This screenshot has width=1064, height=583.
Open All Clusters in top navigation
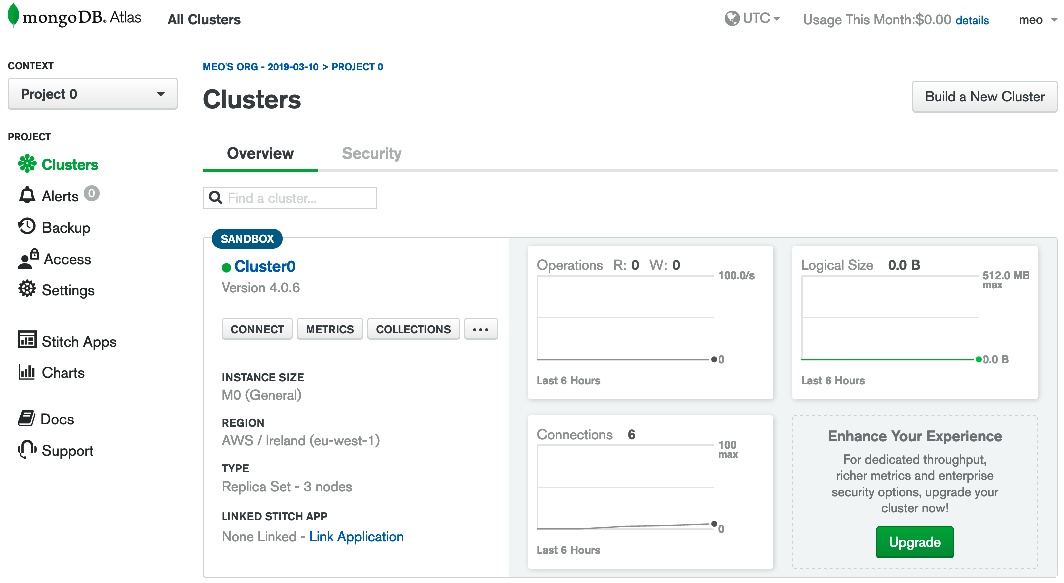coord(204,20)
